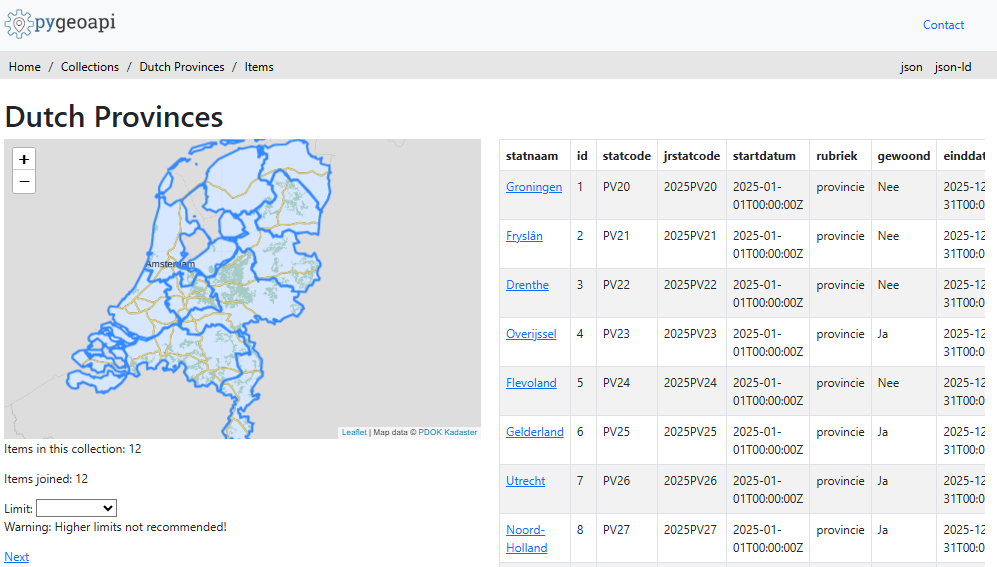Select the Overijssel province link
The width and height of the screenshot is (997, 567).
pyautogui.click(x=531, y=334)
